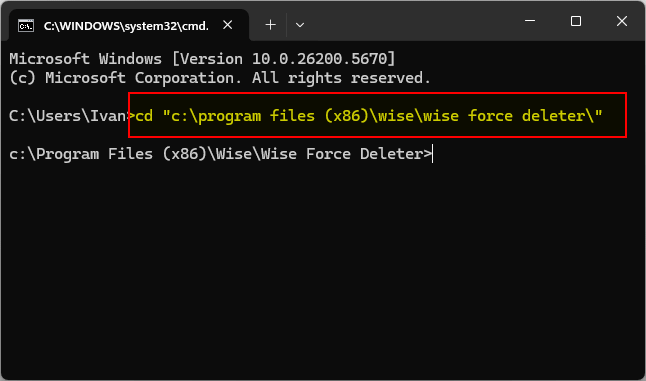Click the Microsoft Windows version line
This screenshot has height=381, width=646.
click(x=202, y=59)
